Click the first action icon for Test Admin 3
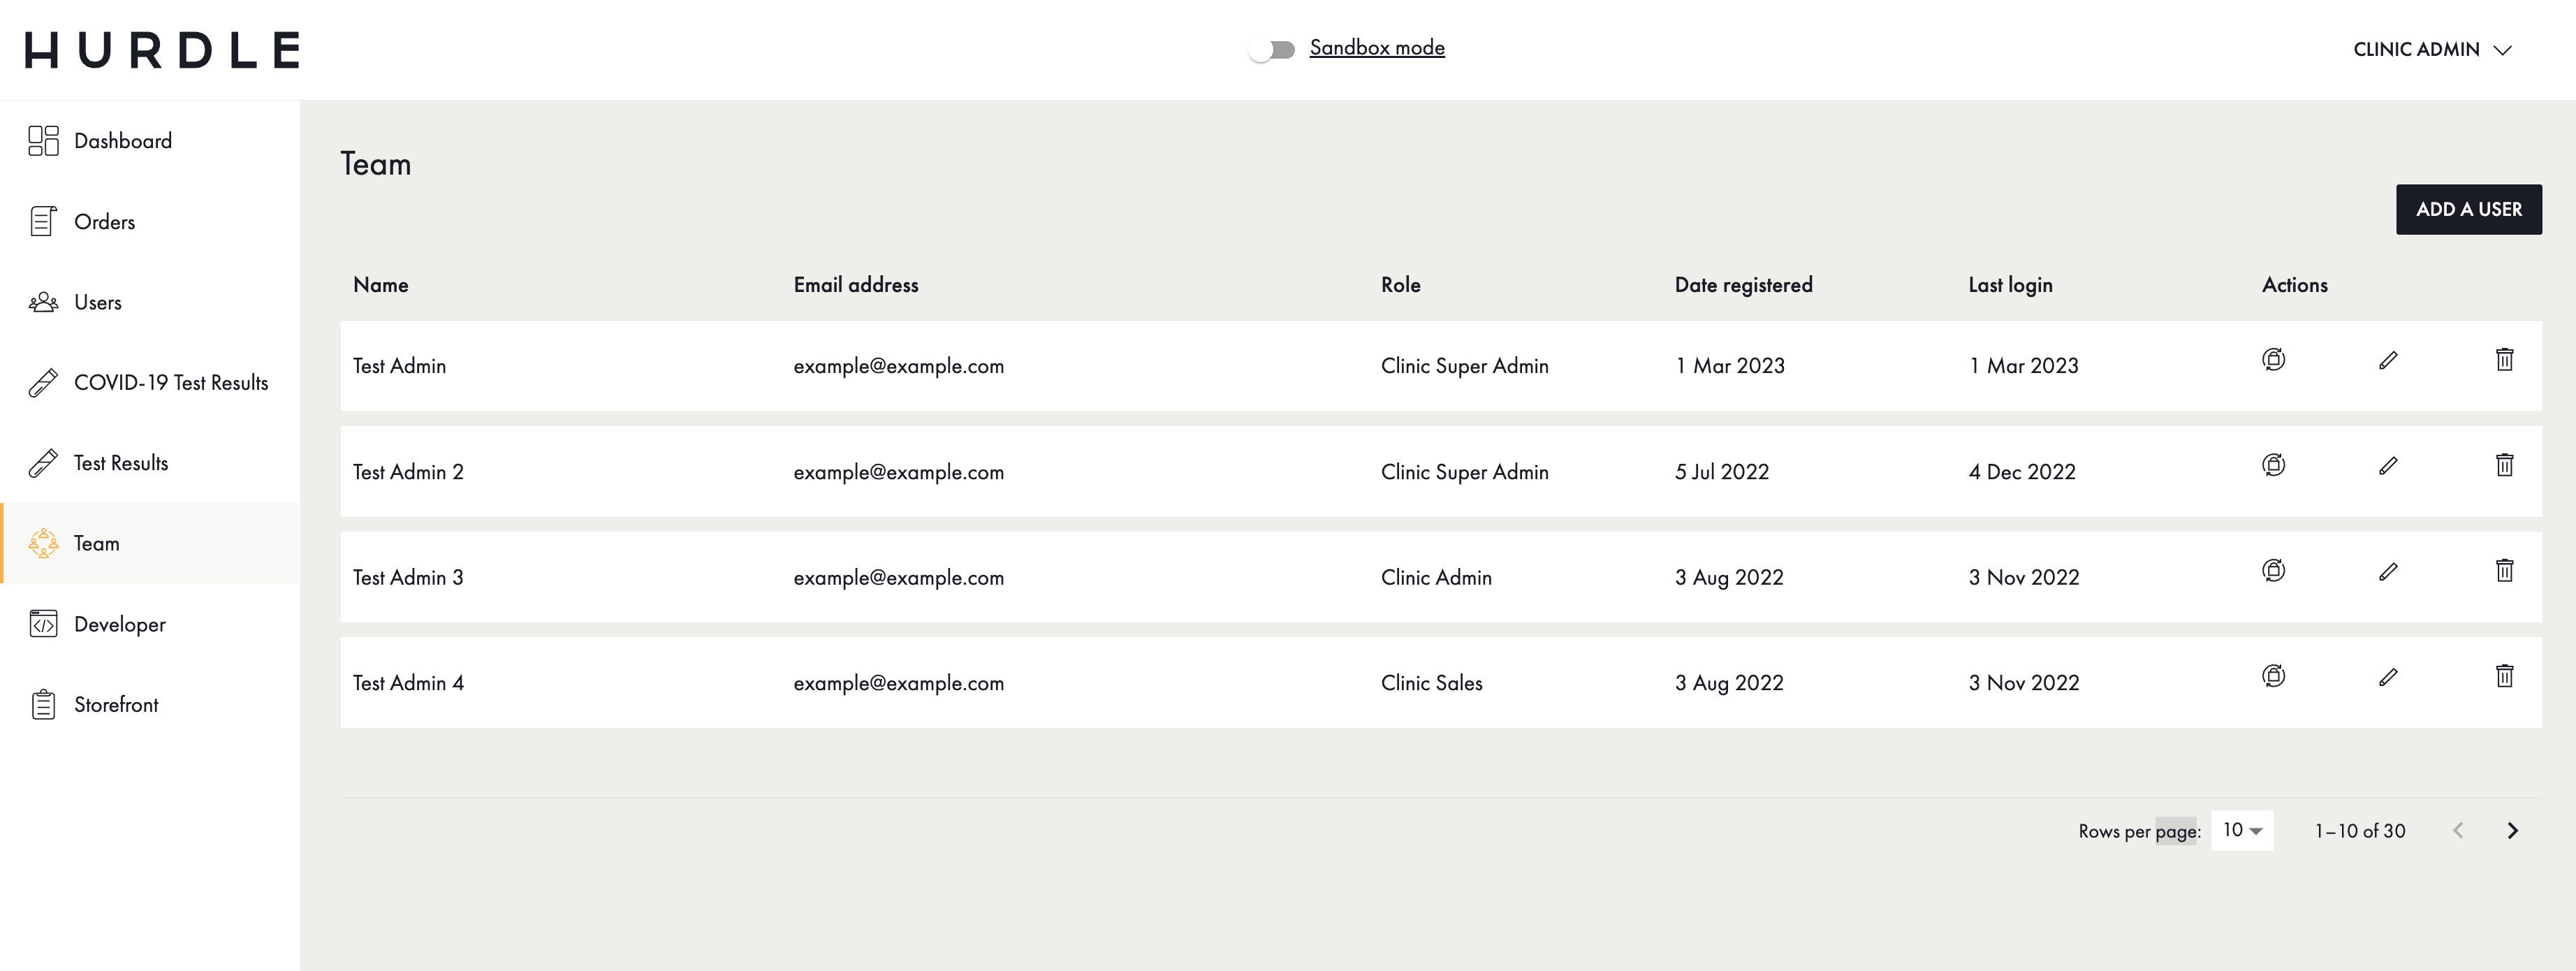The width and height of the screenshot is (2576, 971). click(x=2273, y=571)
